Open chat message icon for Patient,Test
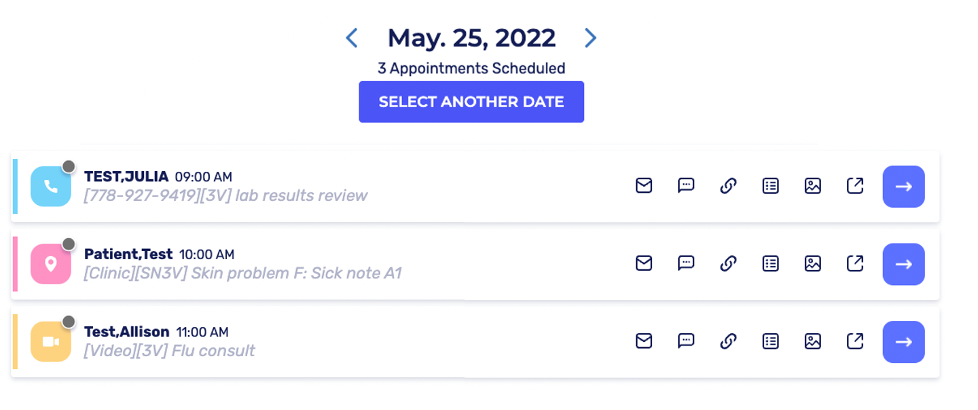 (686, 264)
